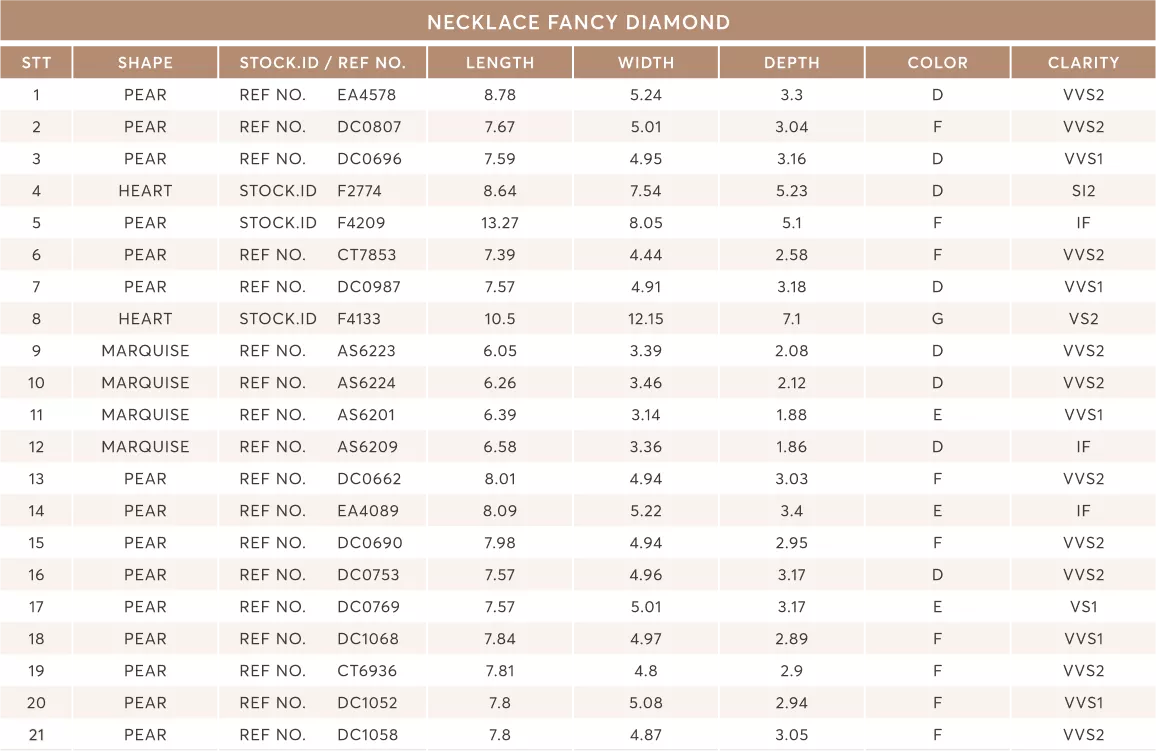Click depth value 1.86
The width and height of the screenshot is (1156, 751).
[x=792, y=447]
